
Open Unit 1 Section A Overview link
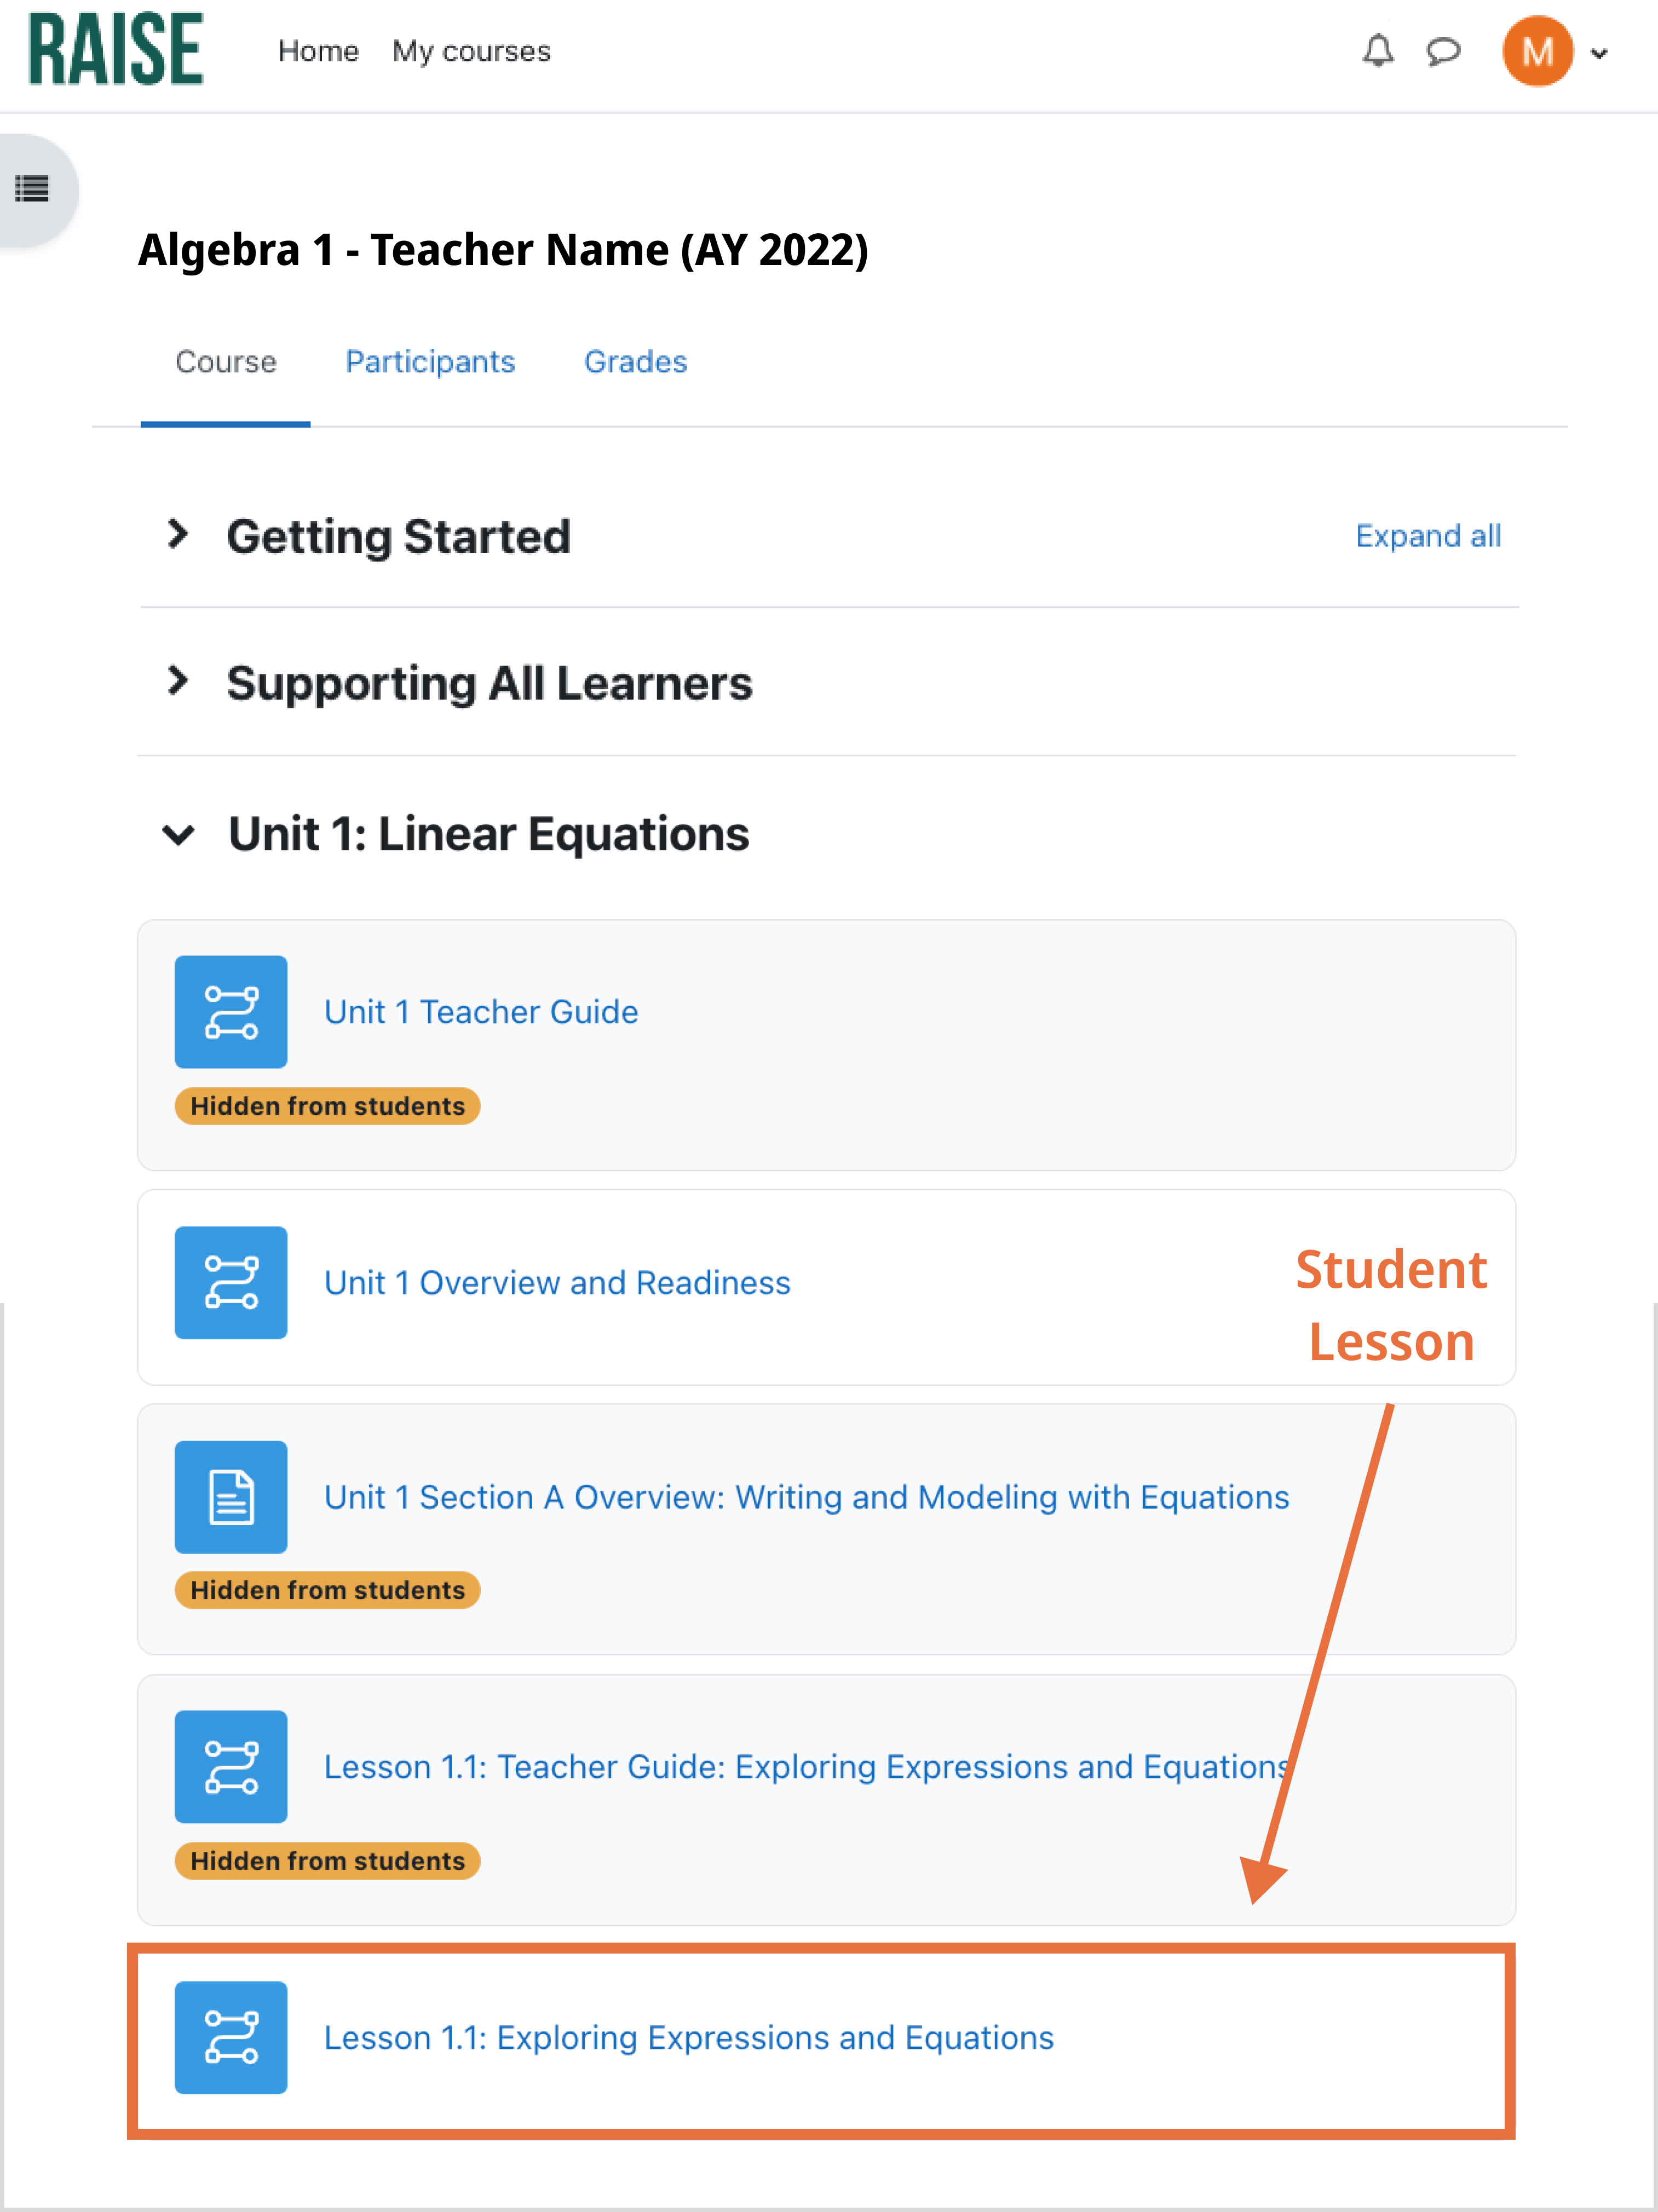coord(806,1497)
